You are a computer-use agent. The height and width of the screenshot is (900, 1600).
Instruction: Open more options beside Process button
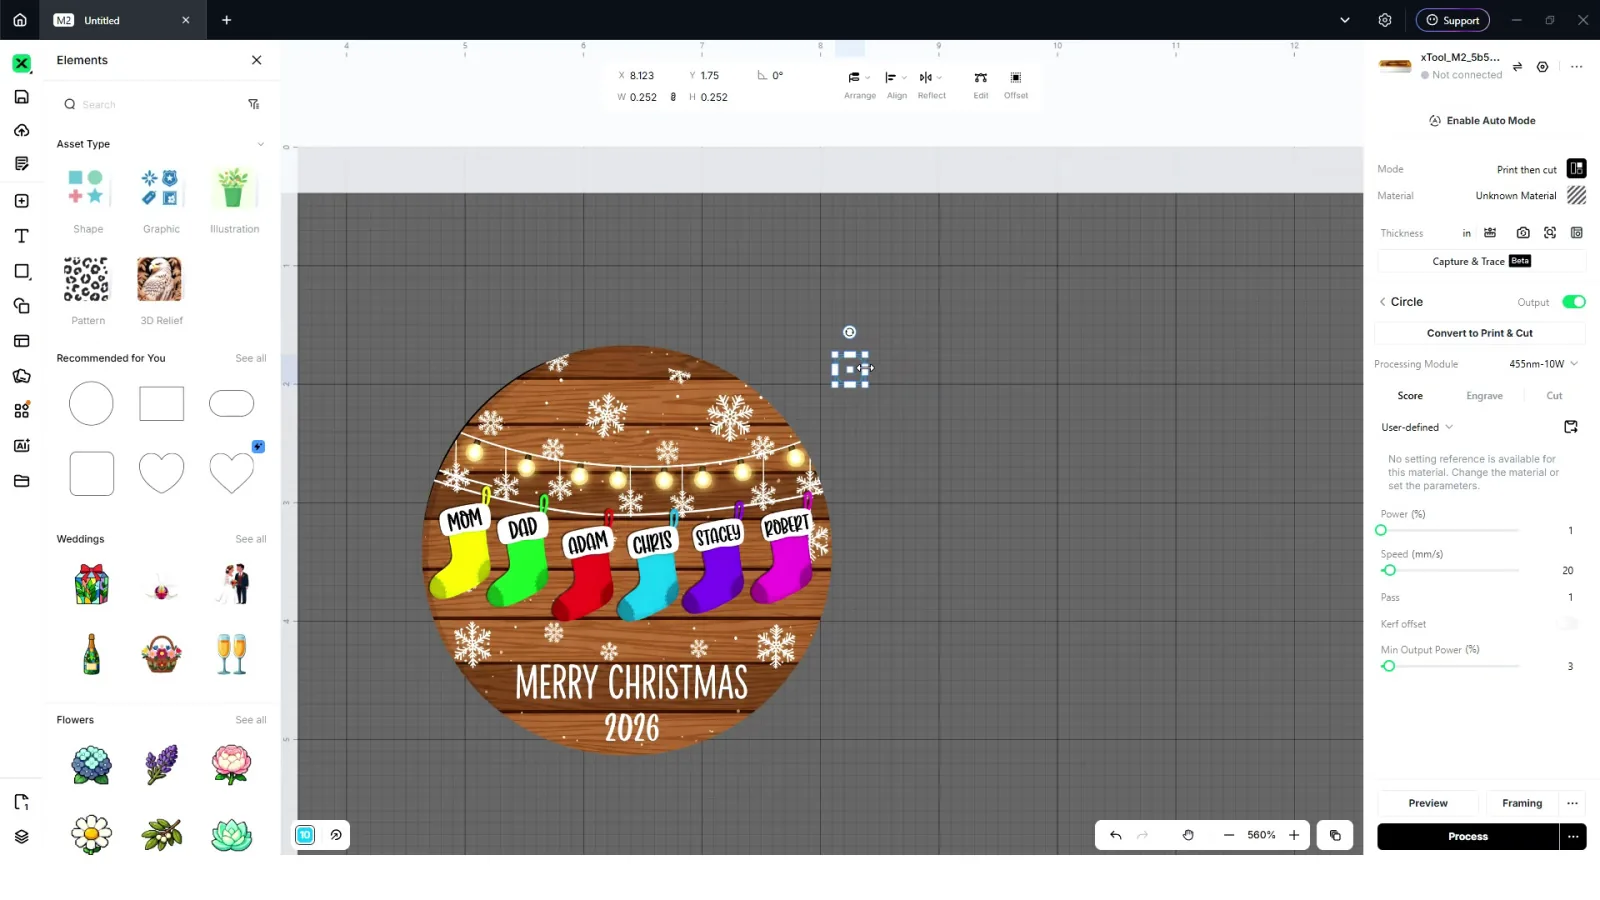tap(1573, 837)
